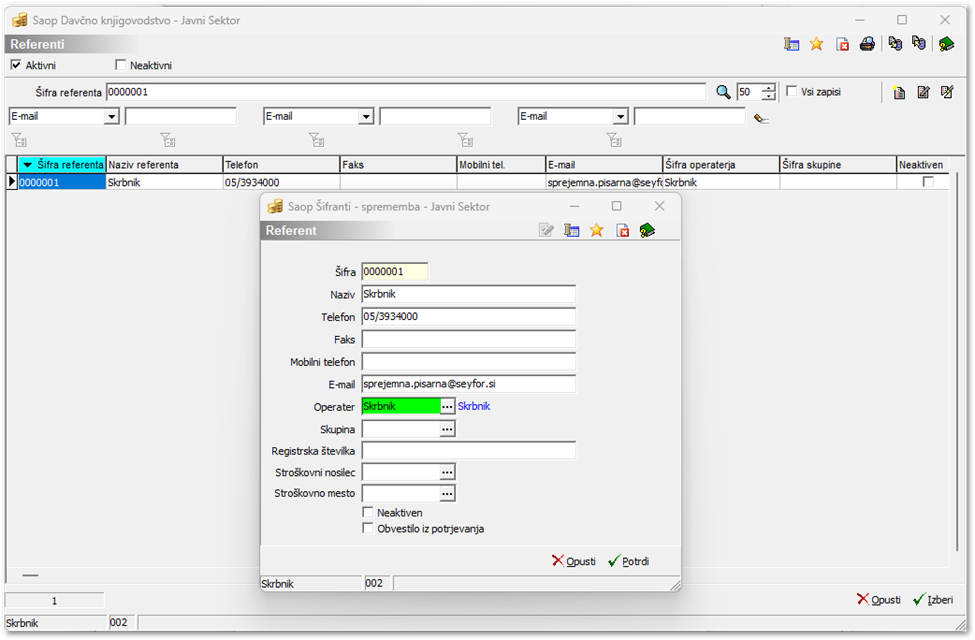Uncheck the Aktivni checkbox
975x640 pixels.
click(x=16, y=65)
